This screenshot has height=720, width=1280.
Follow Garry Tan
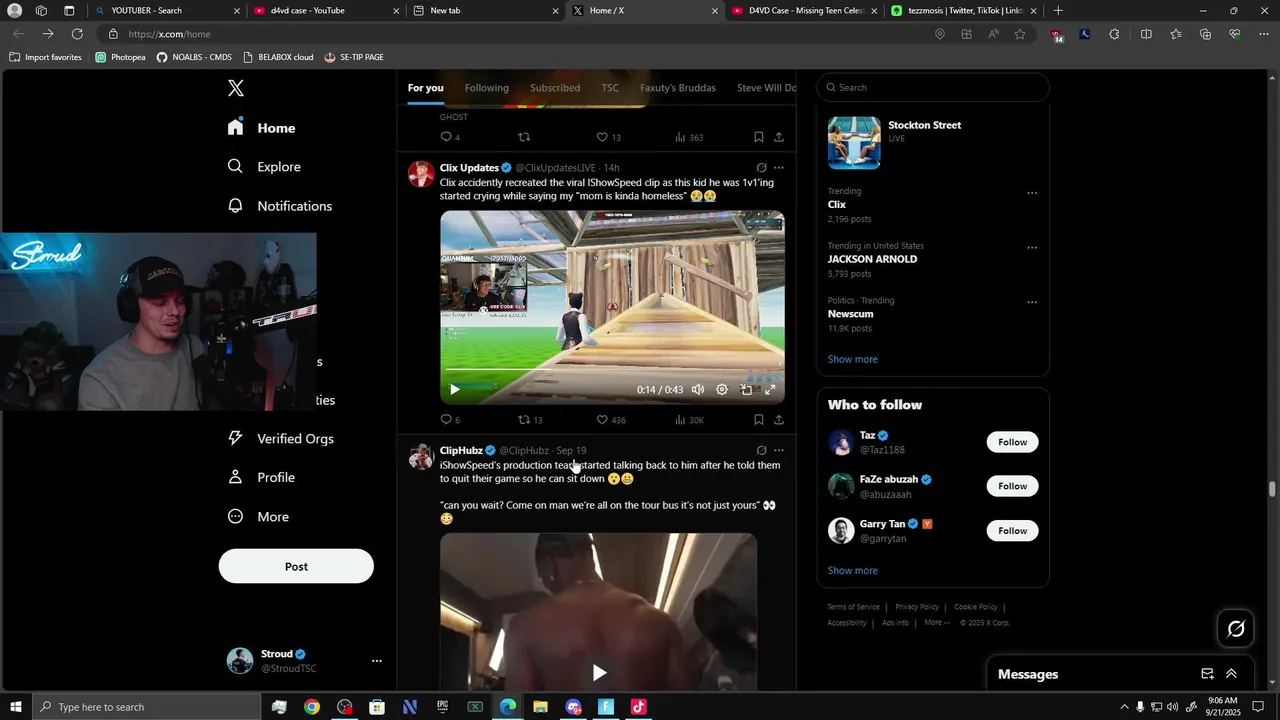click(x=1012, y=530)
